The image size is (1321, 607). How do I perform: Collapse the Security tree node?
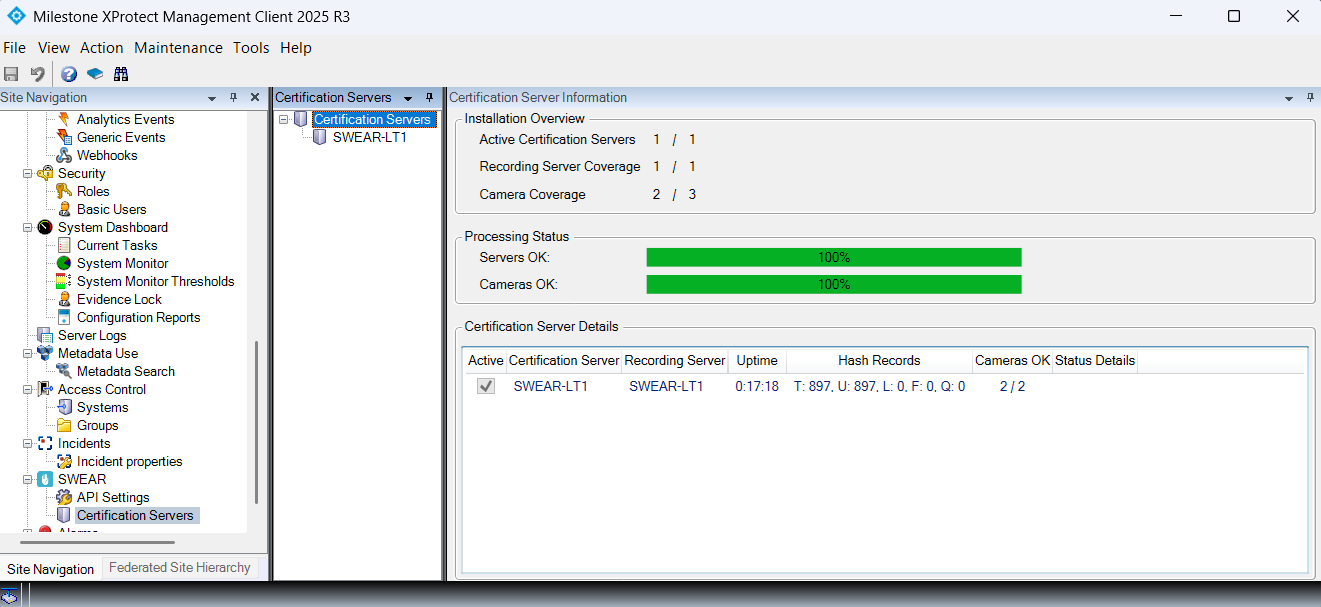[x=28, y=174]
